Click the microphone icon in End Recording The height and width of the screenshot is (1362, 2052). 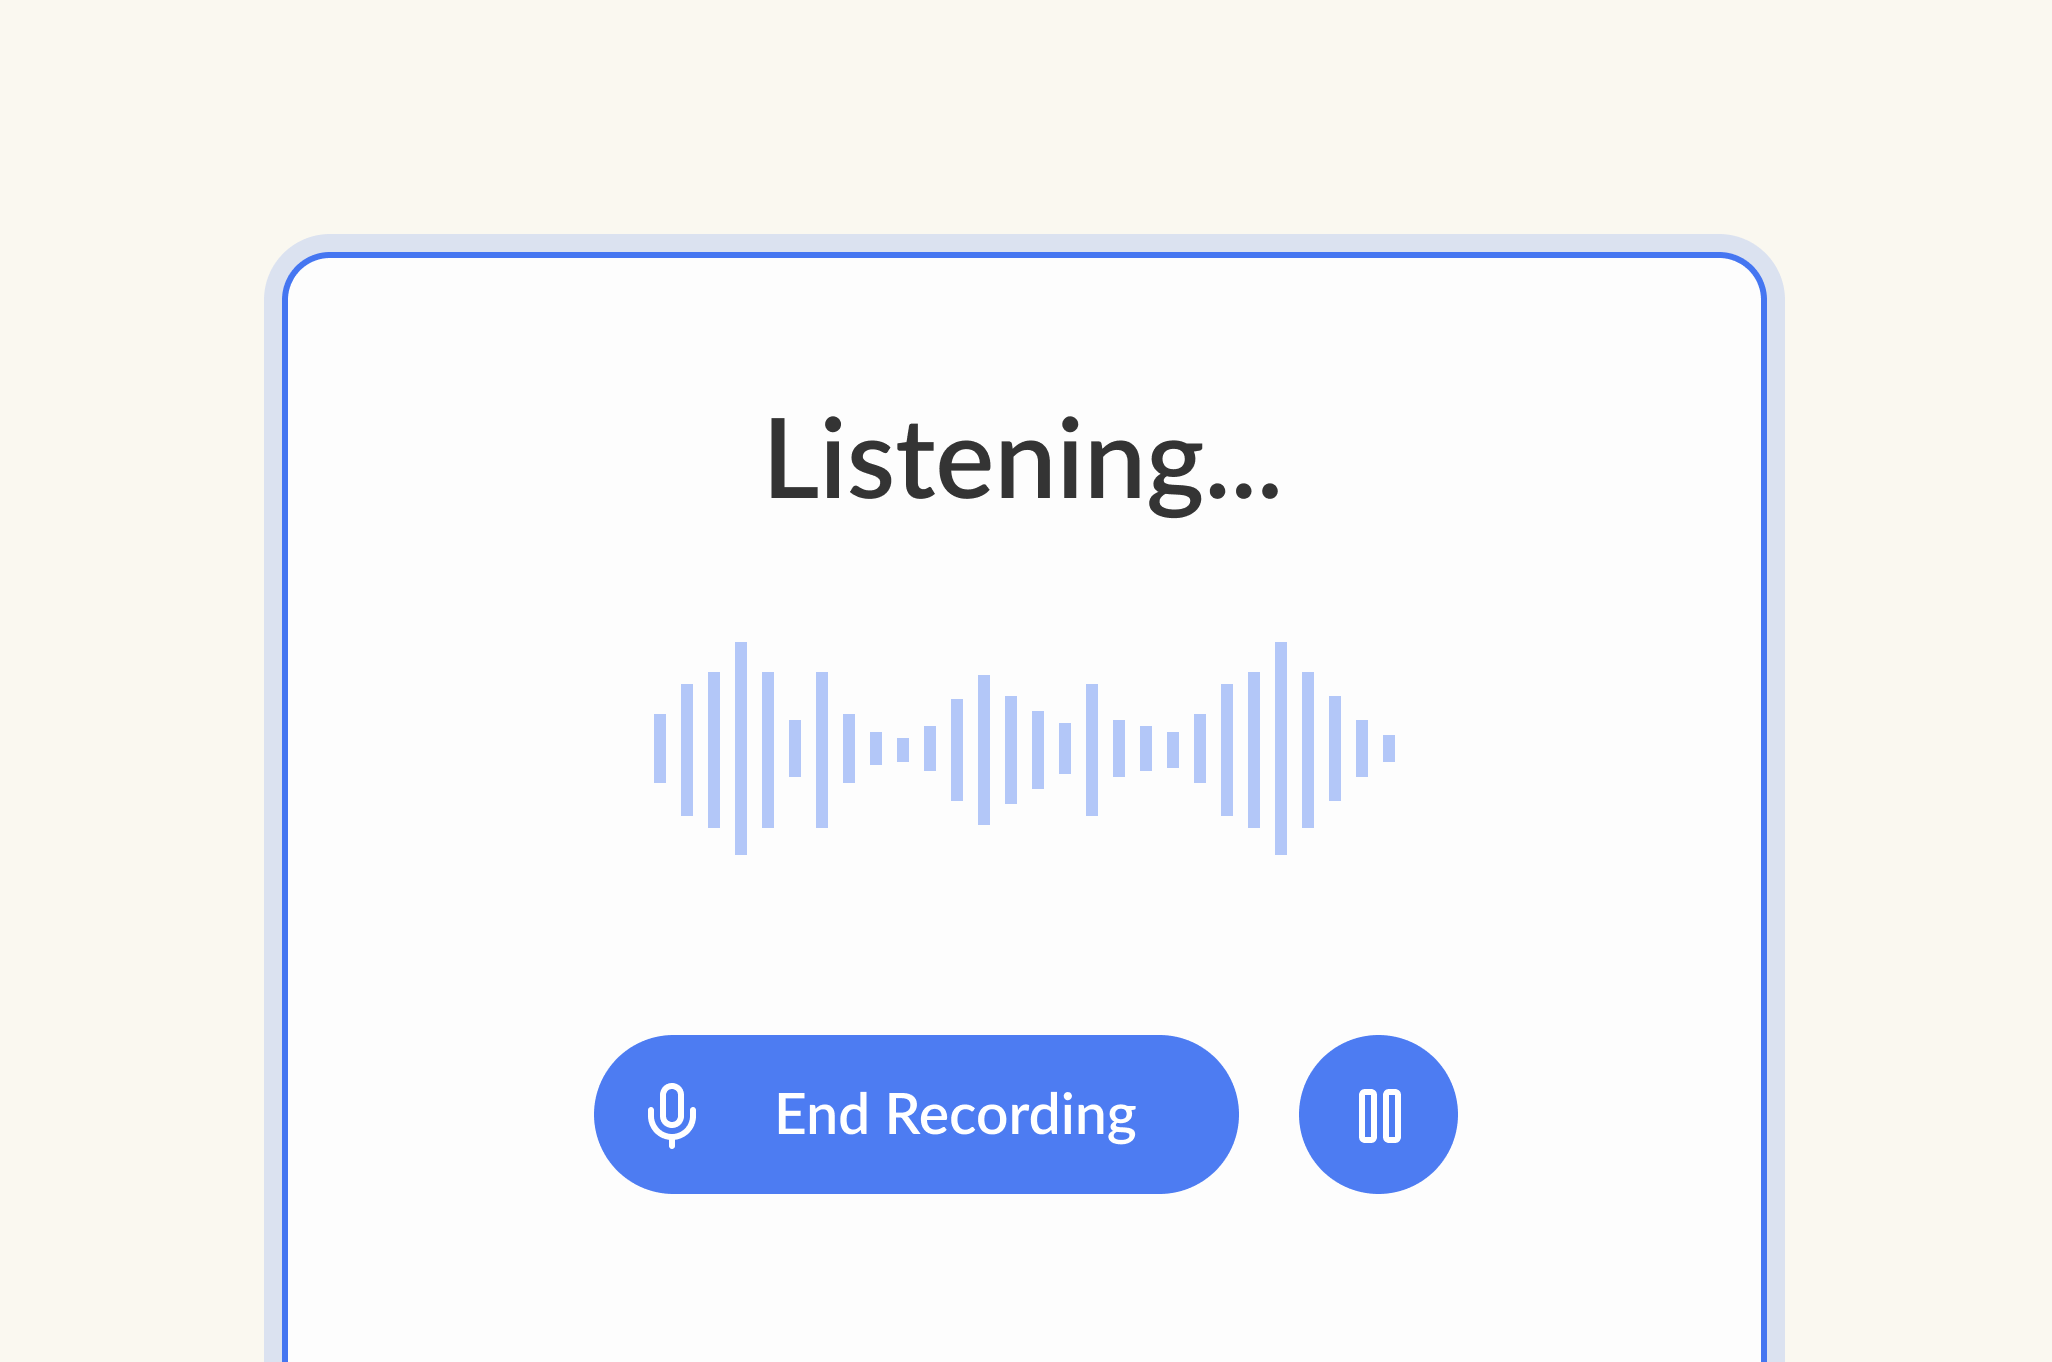tap(672, 1115)
